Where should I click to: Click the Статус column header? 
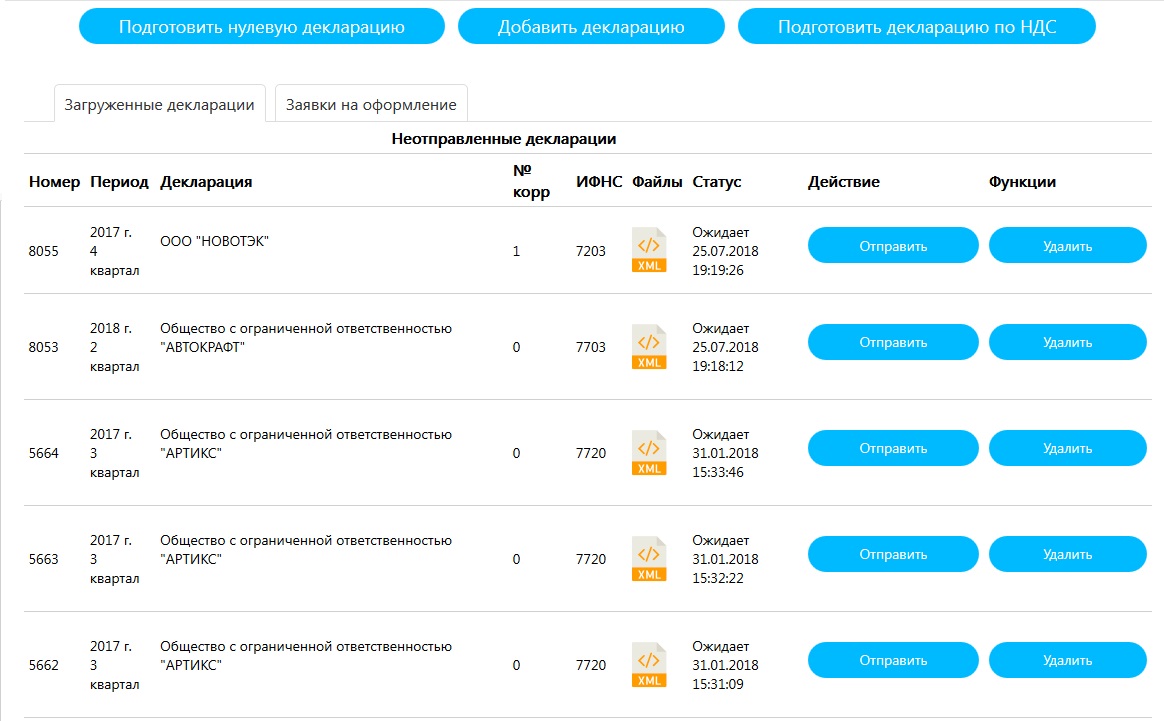pos(717,182)
